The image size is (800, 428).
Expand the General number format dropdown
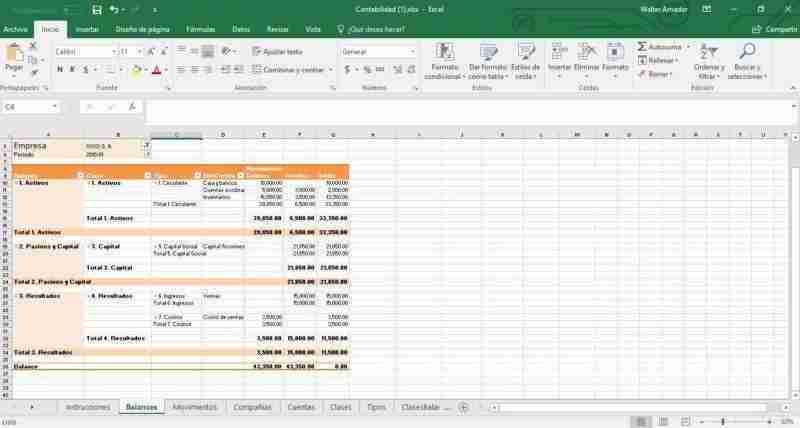tap(406, 52)
